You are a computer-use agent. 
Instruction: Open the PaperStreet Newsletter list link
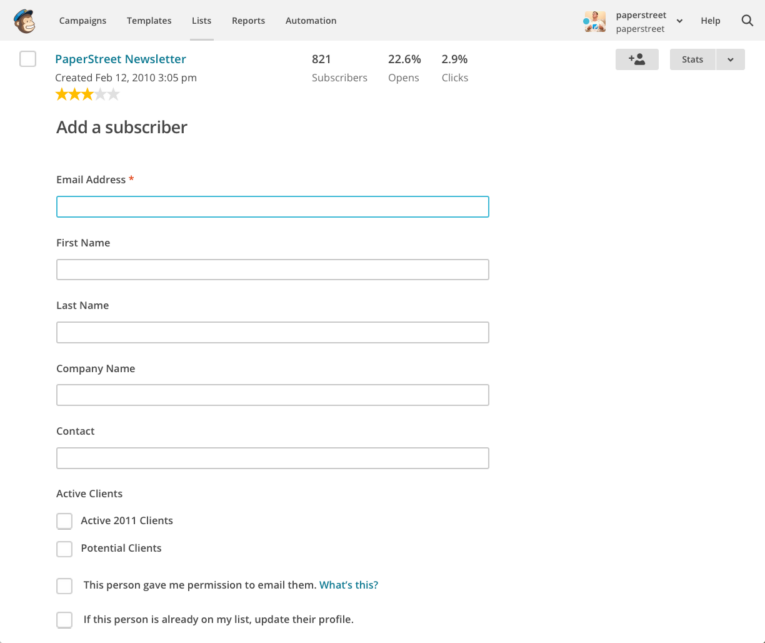pyautogui.click(x=121, y=59)
